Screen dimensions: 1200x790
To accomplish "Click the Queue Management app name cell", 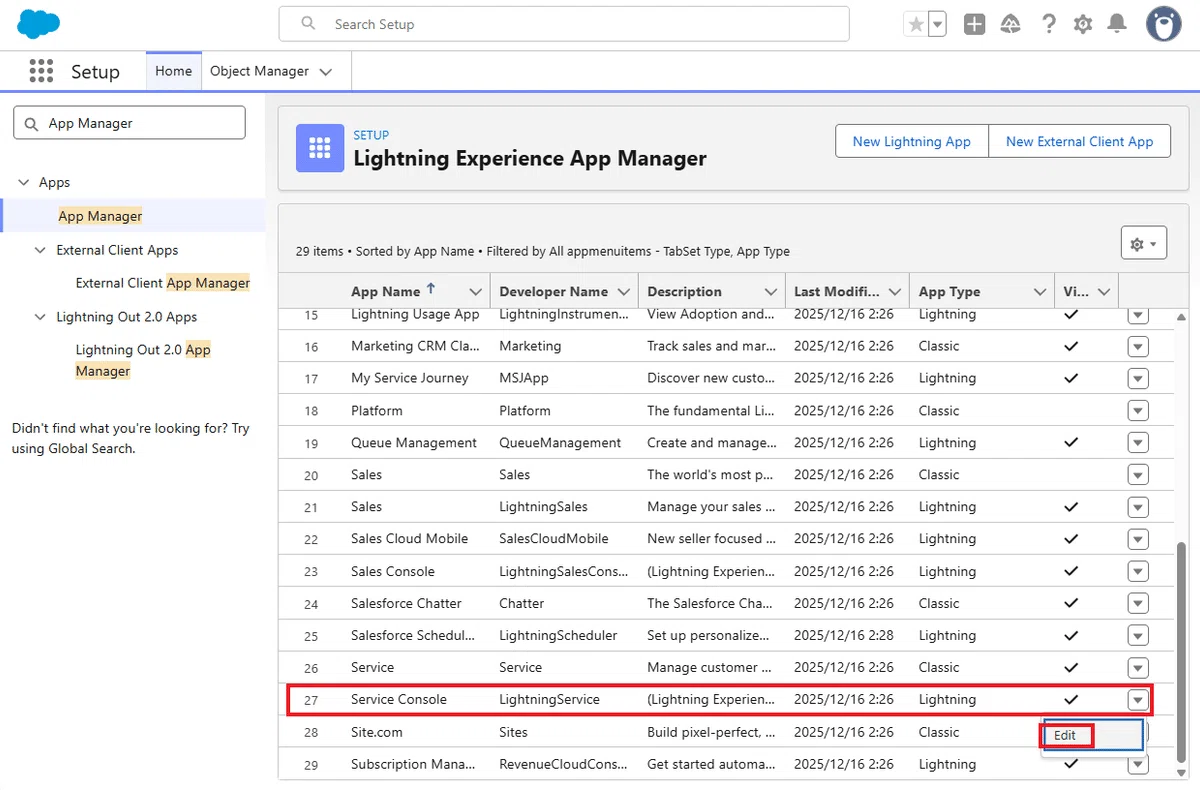I will tap(414, 443).
